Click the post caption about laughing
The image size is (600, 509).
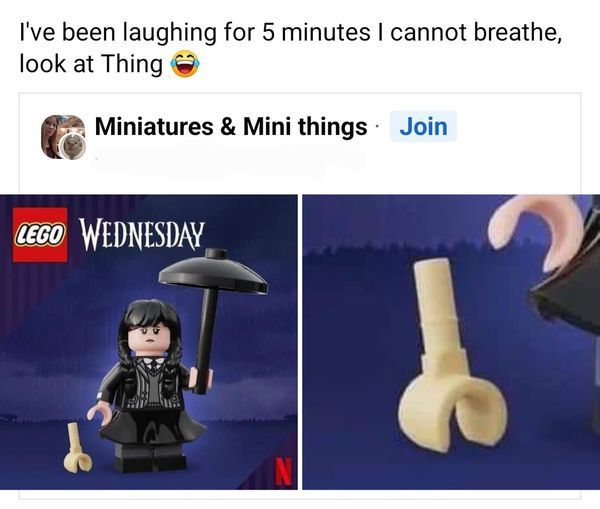(291, 48)
